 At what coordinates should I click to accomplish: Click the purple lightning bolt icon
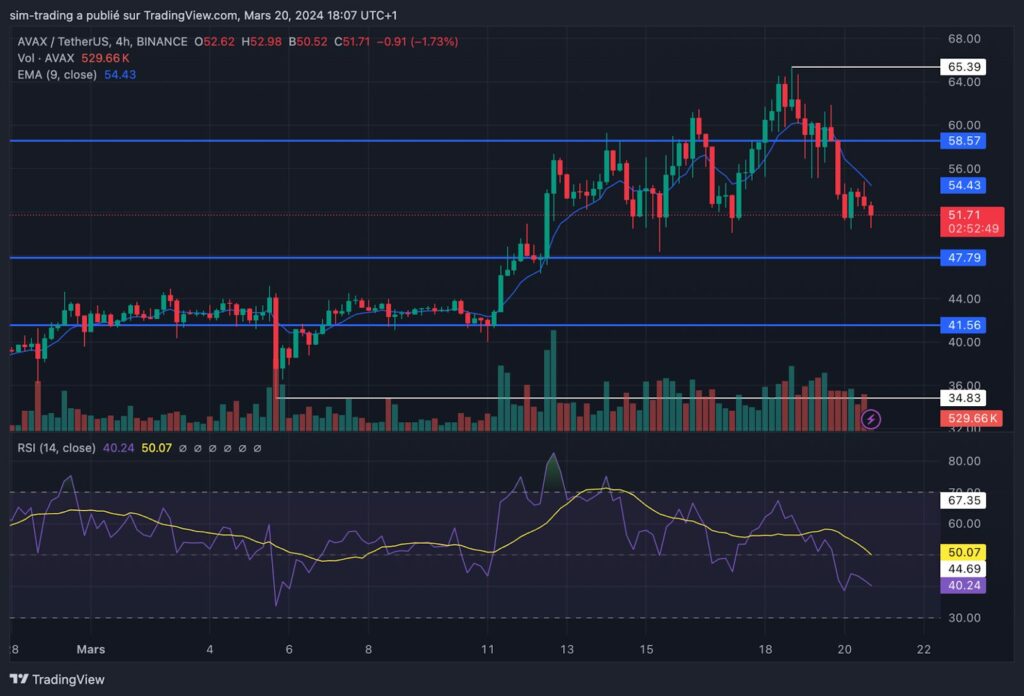pyautogui.click(x=871, y=419)
